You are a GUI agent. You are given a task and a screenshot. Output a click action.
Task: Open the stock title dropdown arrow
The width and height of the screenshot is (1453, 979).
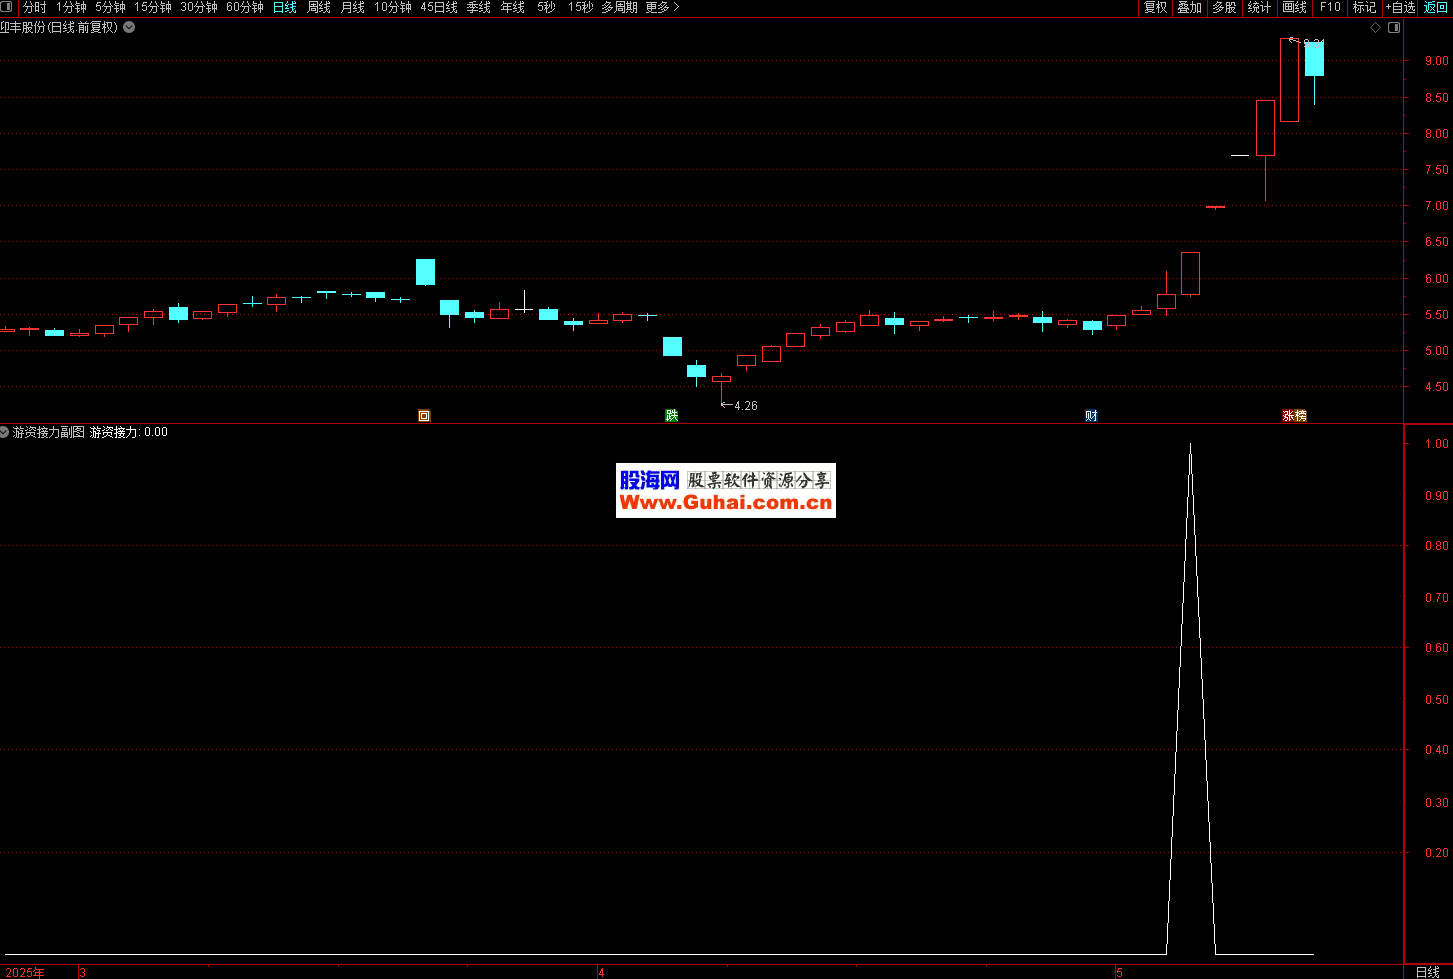(x=129, y=28)
